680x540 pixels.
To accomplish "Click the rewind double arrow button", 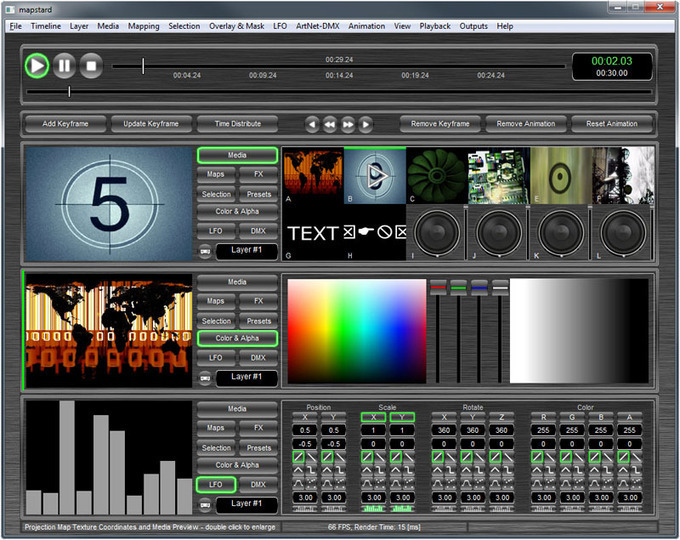I will point(330,124).
